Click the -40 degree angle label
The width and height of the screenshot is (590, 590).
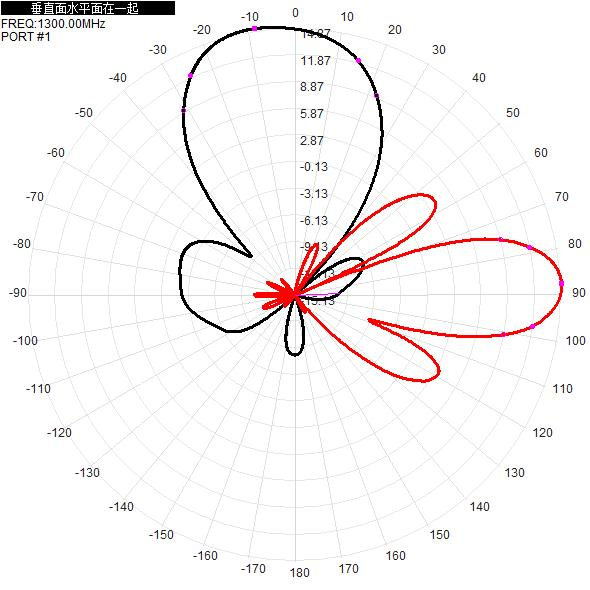tap(118, 78)
